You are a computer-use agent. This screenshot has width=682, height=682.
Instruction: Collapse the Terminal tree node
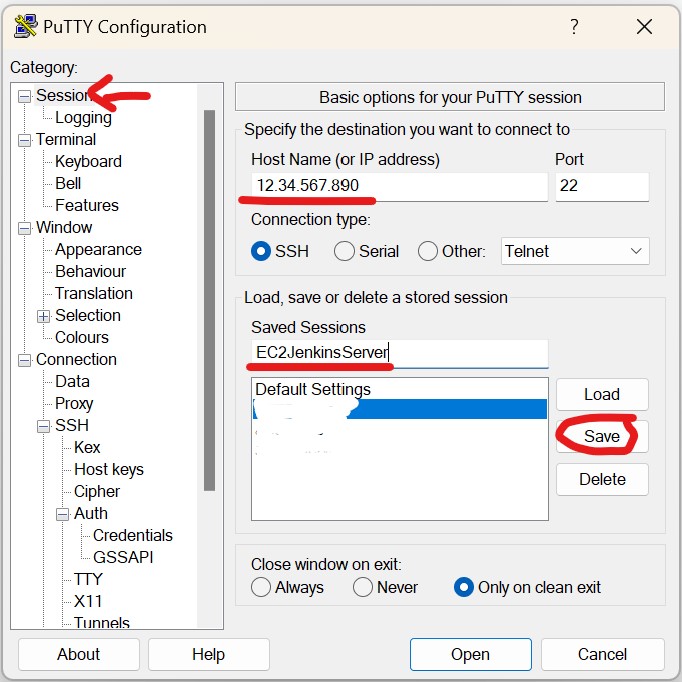(24, 140)
